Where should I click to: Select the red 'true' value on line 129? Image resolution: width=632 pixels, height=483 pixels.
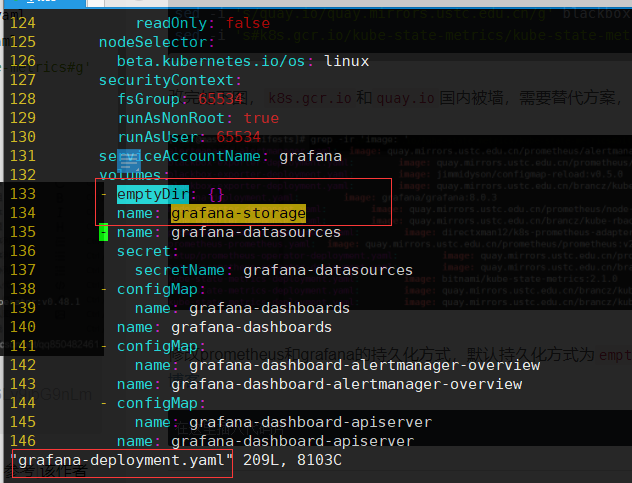(261, 118)
